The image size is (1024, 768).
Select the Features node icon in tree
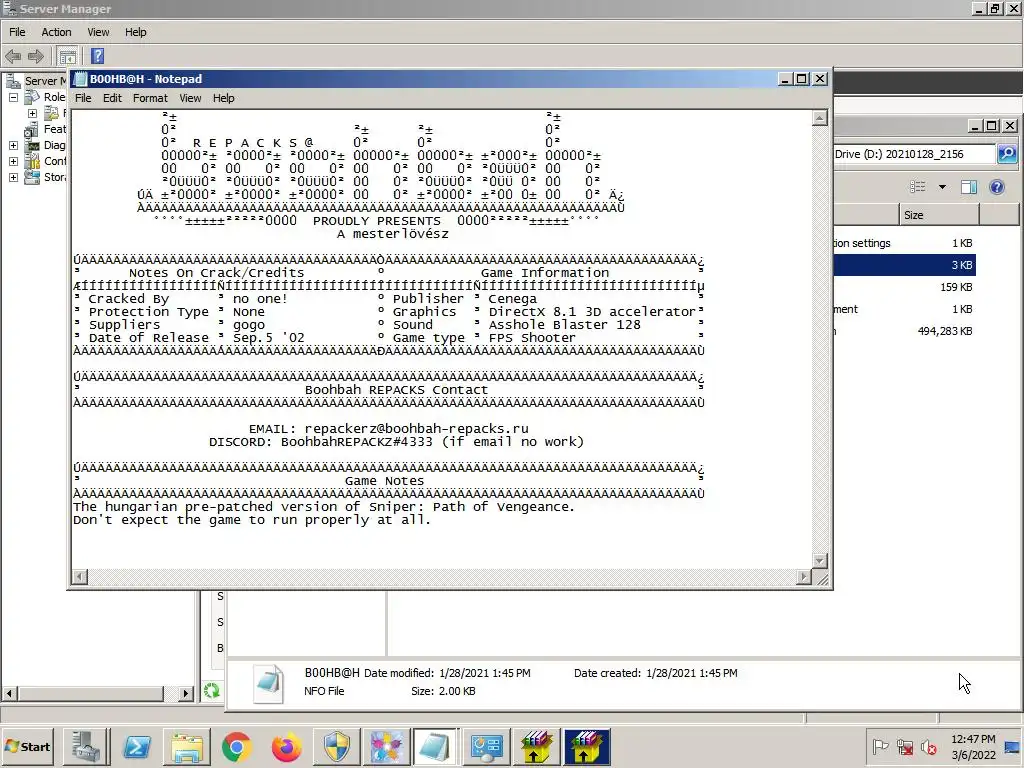(31, 129)
